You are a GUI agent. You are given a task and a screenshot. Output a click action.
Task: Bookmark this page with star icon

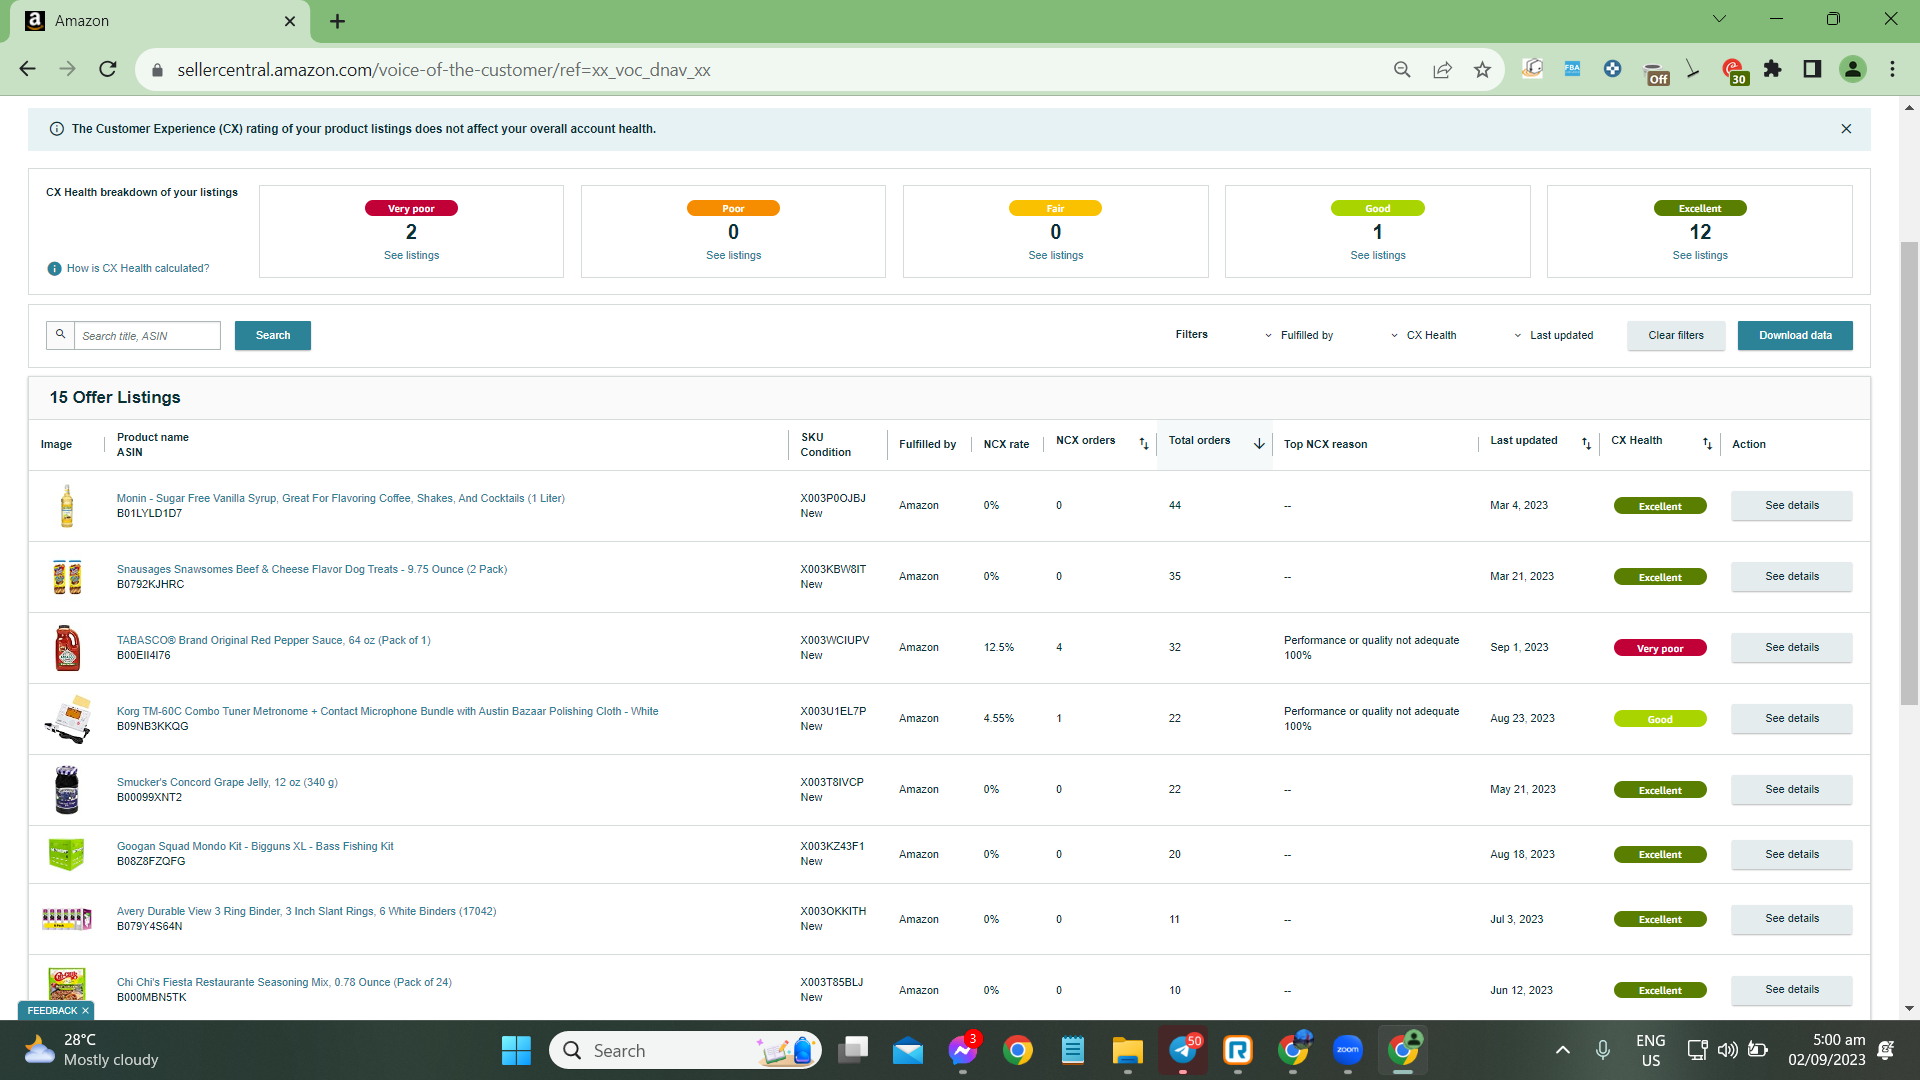(1482, 69)
